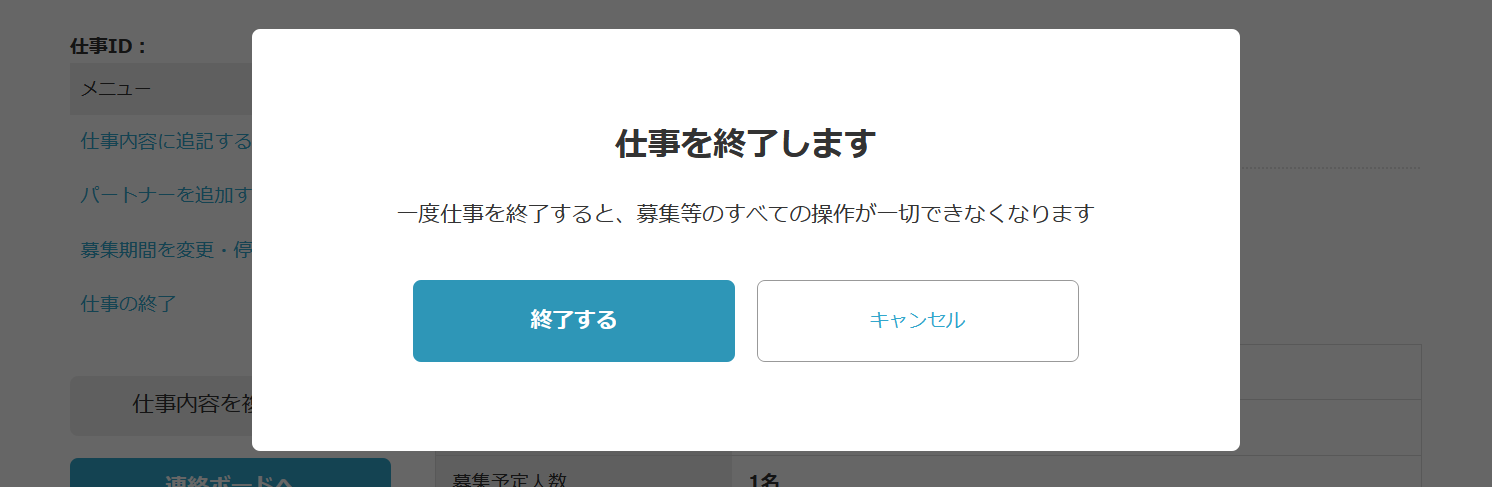1492x487 pixels.
Task: Click the キャンセル button in dialog
Action: coord(917,321)
